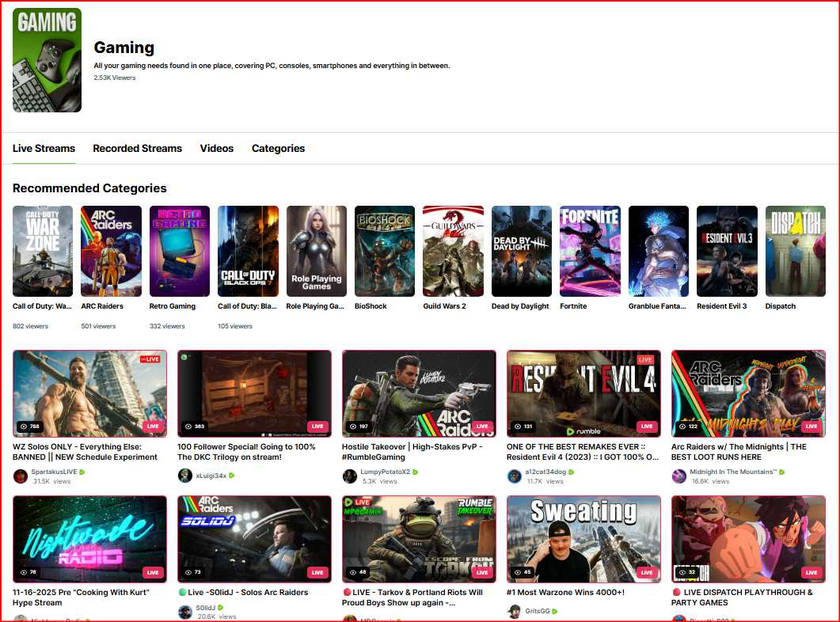Choose the BioShock category cover
This screenshot has width=840, height=622.
click(x=384, y=251)
